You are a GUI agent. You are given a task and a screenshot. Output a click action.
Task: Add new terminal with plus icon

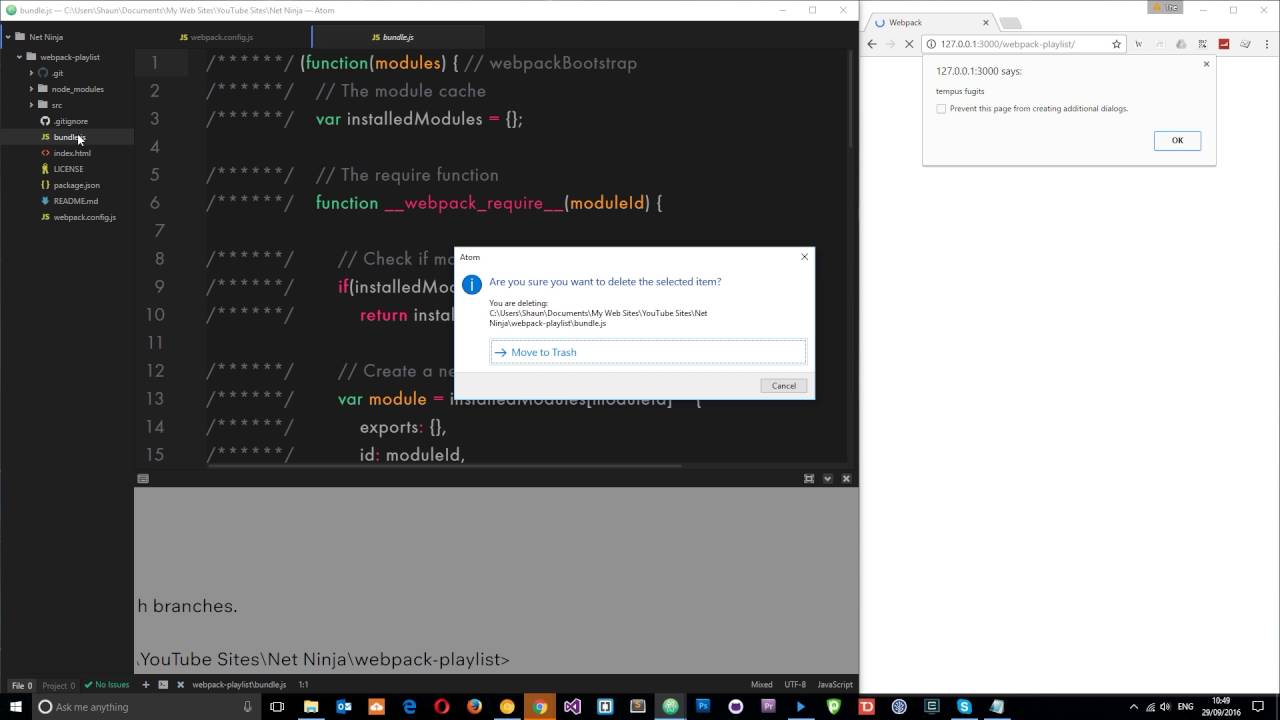146,685
